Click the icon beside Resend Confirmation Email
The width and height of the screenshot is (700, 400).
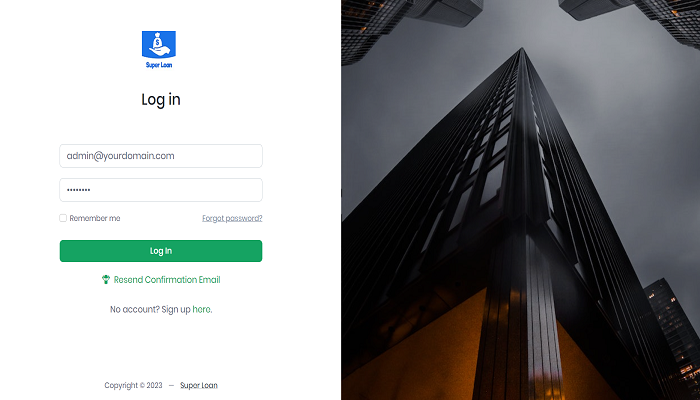(x=106, y=279)
